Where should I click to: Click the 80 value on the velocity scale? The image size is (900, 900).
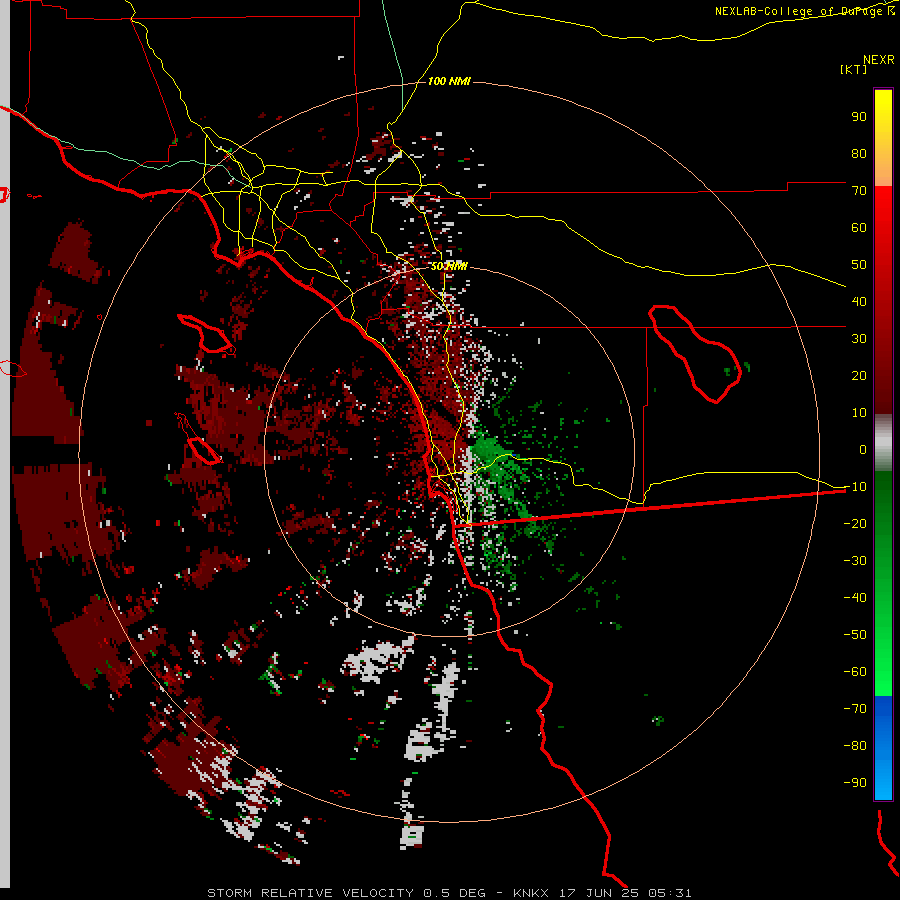click(x=859, y=153)
